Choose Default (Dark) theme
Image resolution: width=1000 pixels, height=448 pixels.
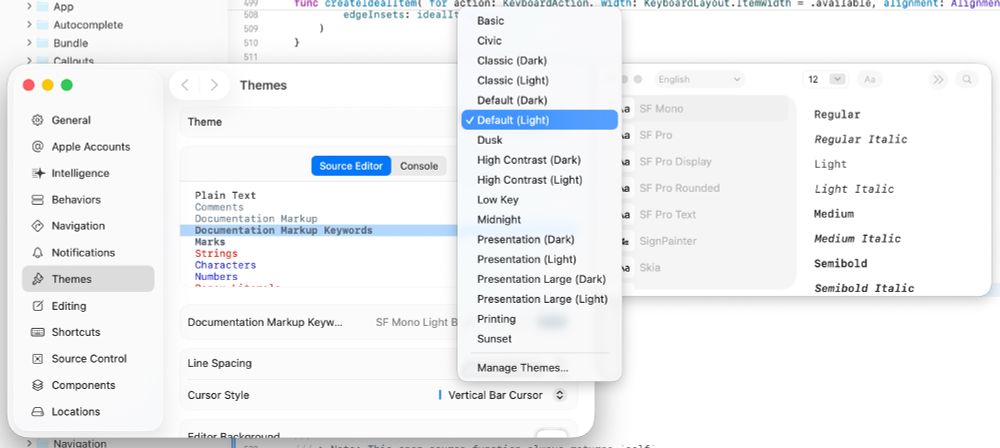tap(540, 100)
